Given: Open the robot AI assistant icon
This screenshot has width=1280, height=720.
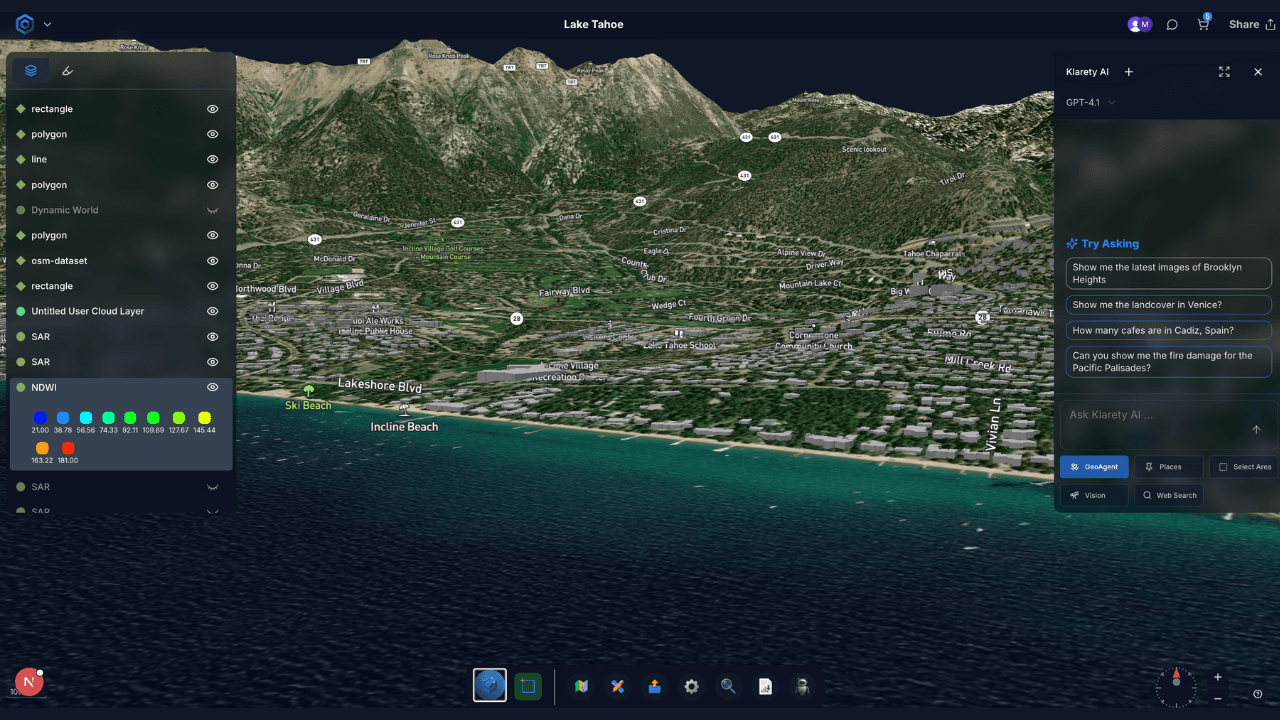Looking at the screenshot, I should pos(801,686).
